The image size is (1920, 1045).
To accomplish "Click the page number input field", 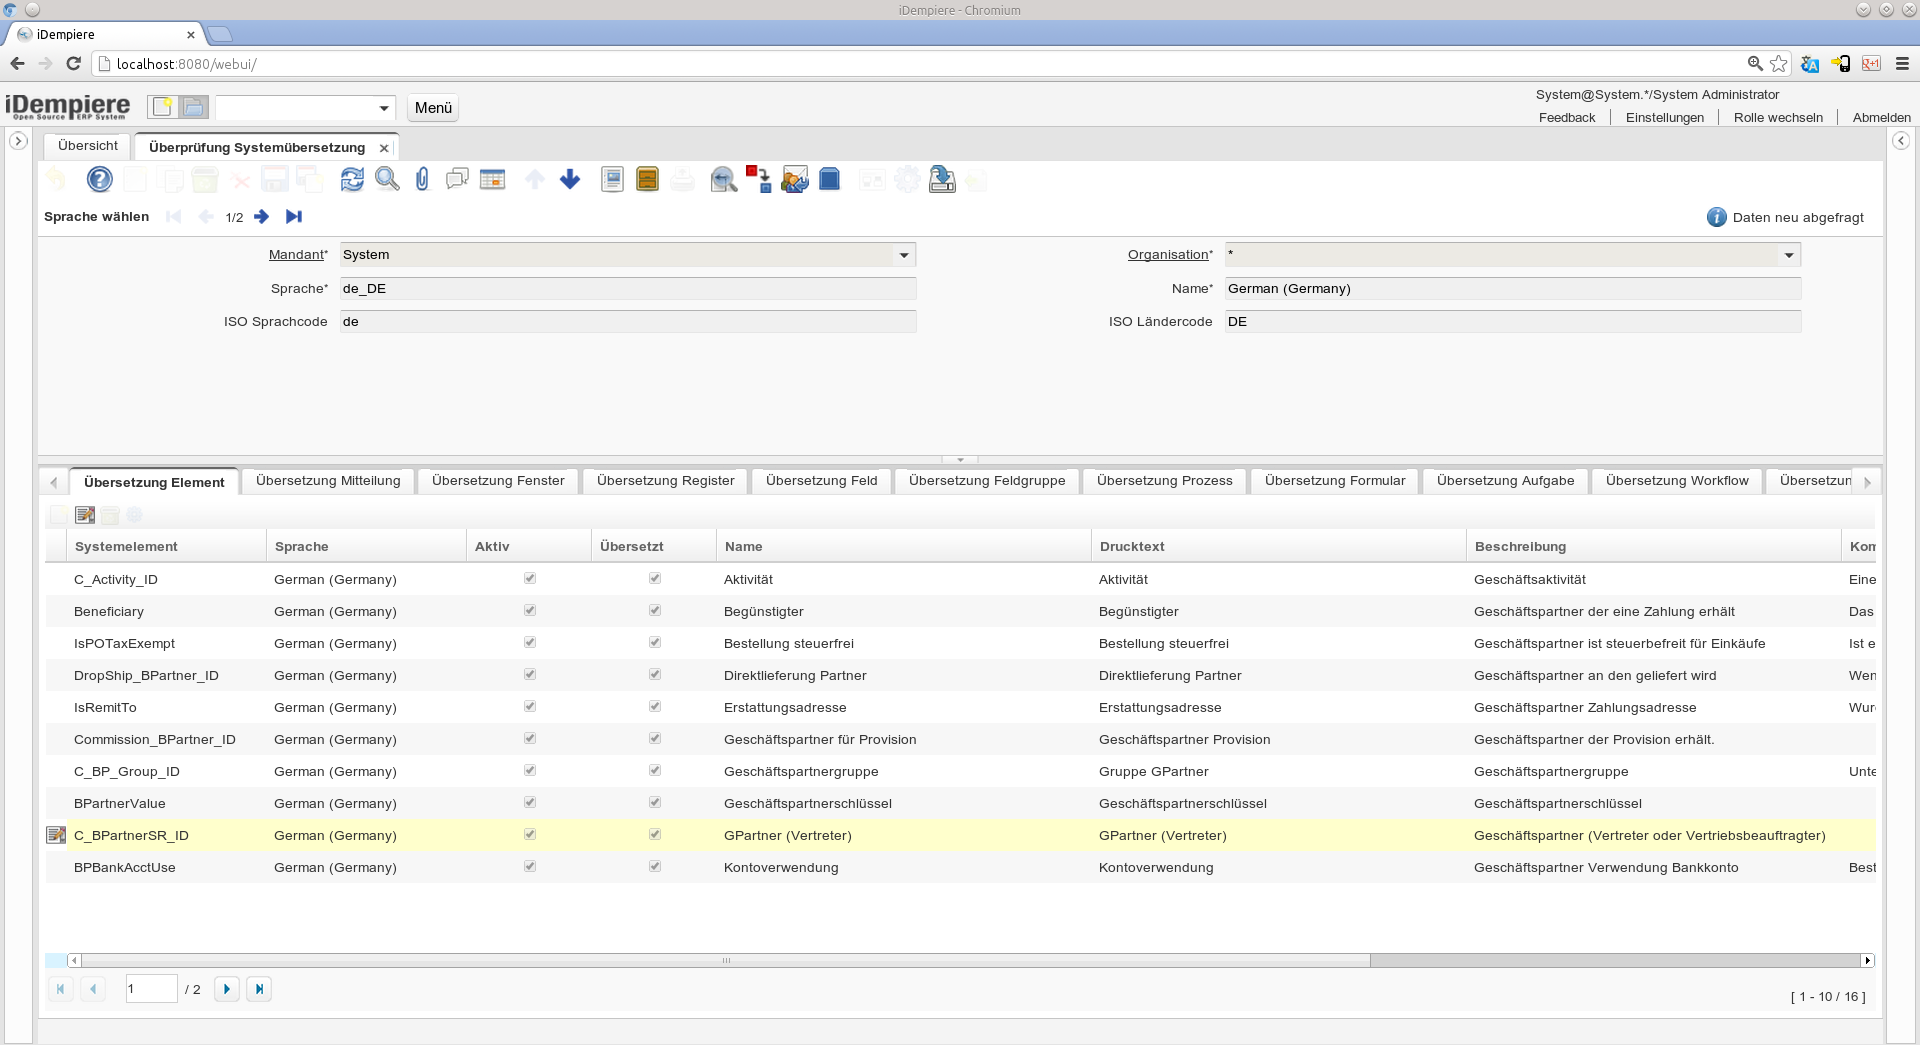I will pos(152,989).
